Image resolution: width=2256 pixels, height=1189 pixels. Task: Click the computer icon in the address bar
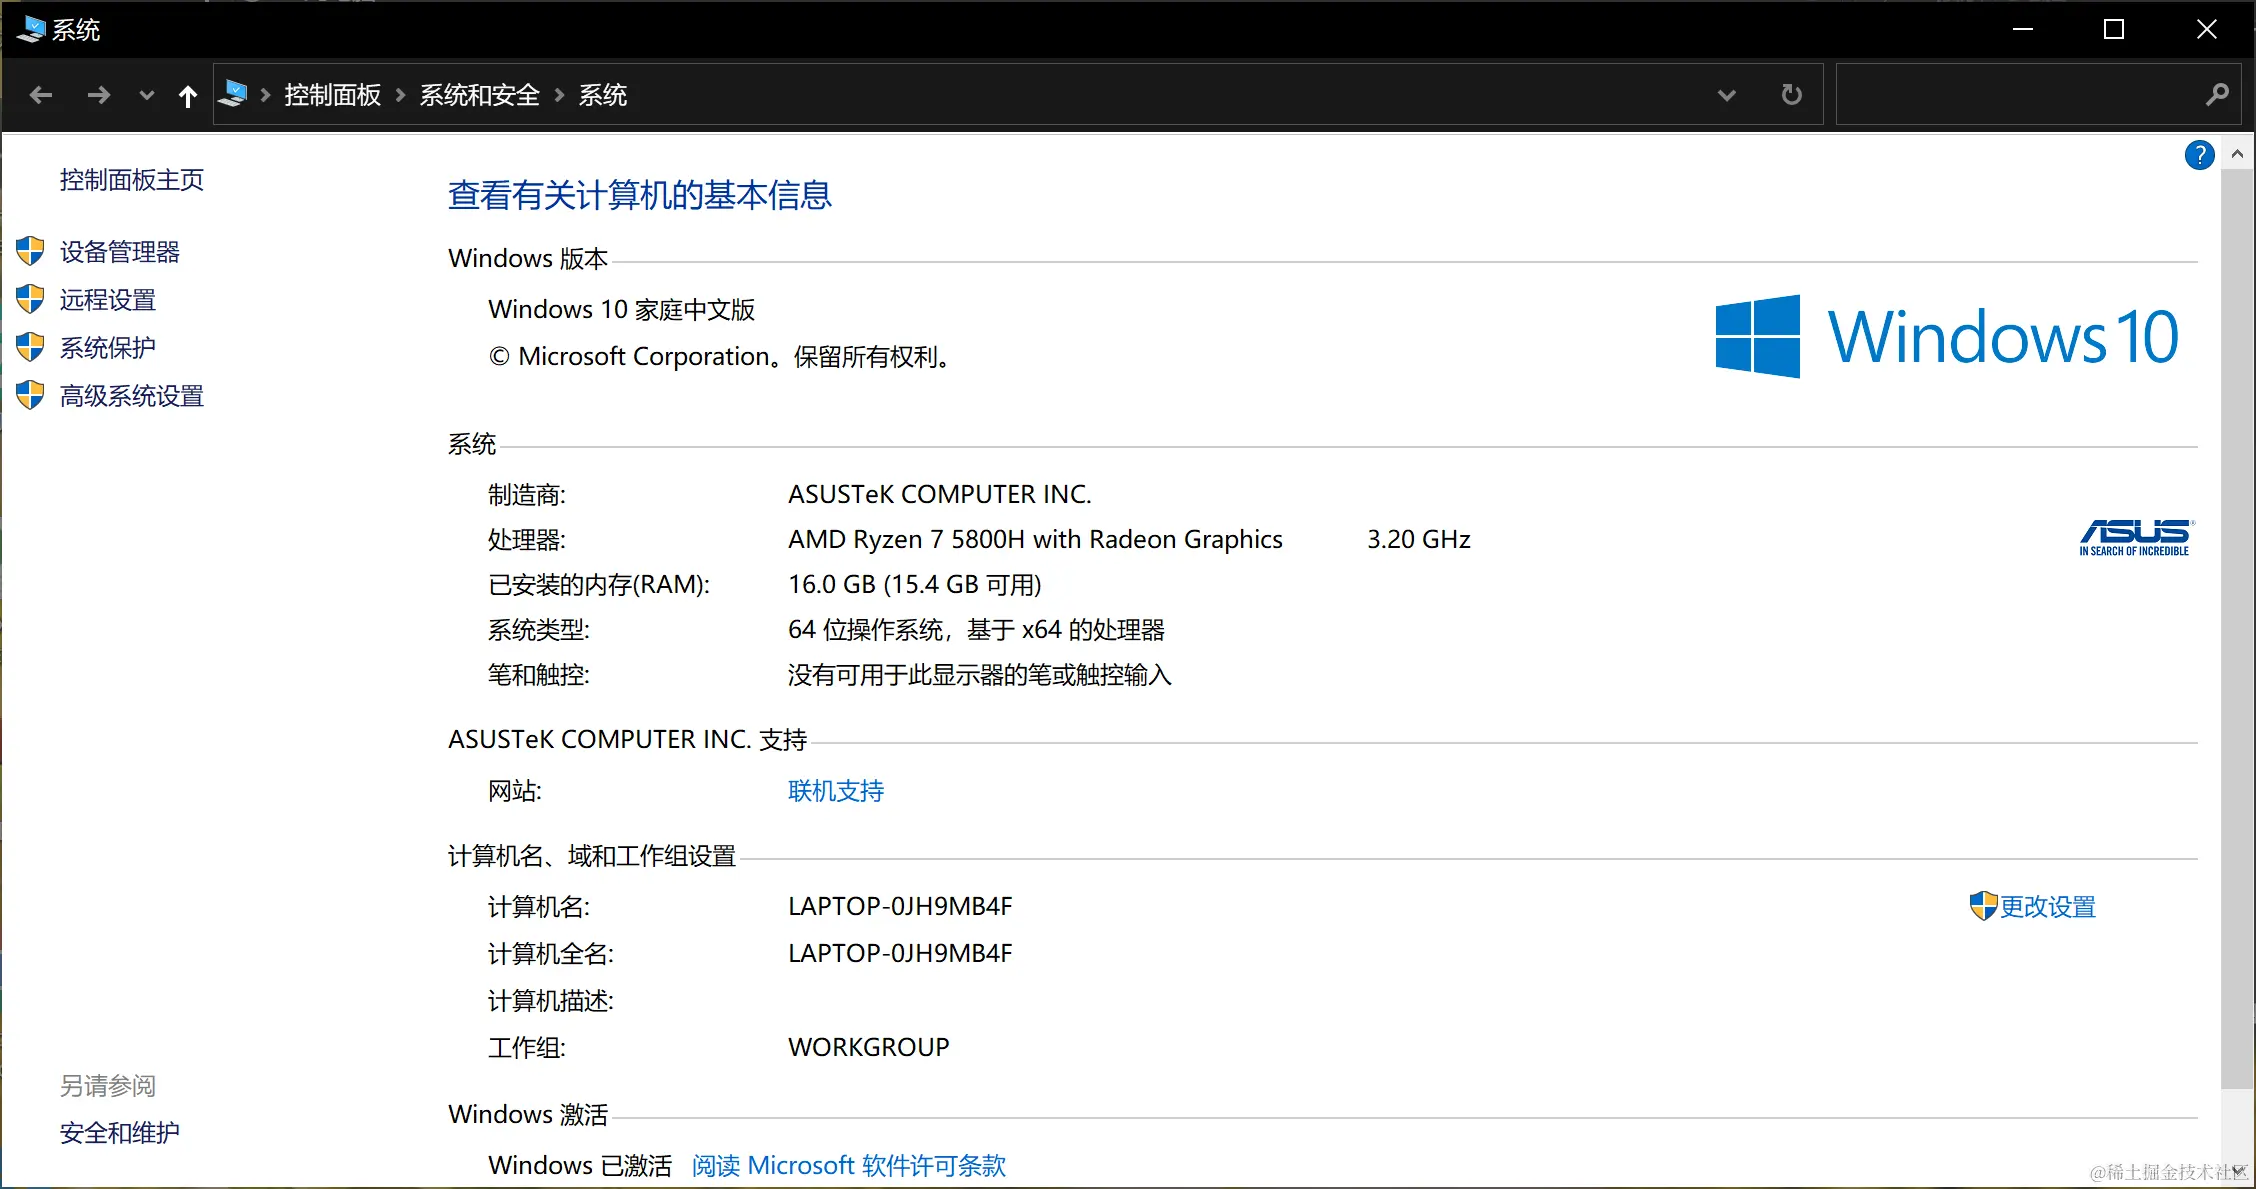pos(234,93)
